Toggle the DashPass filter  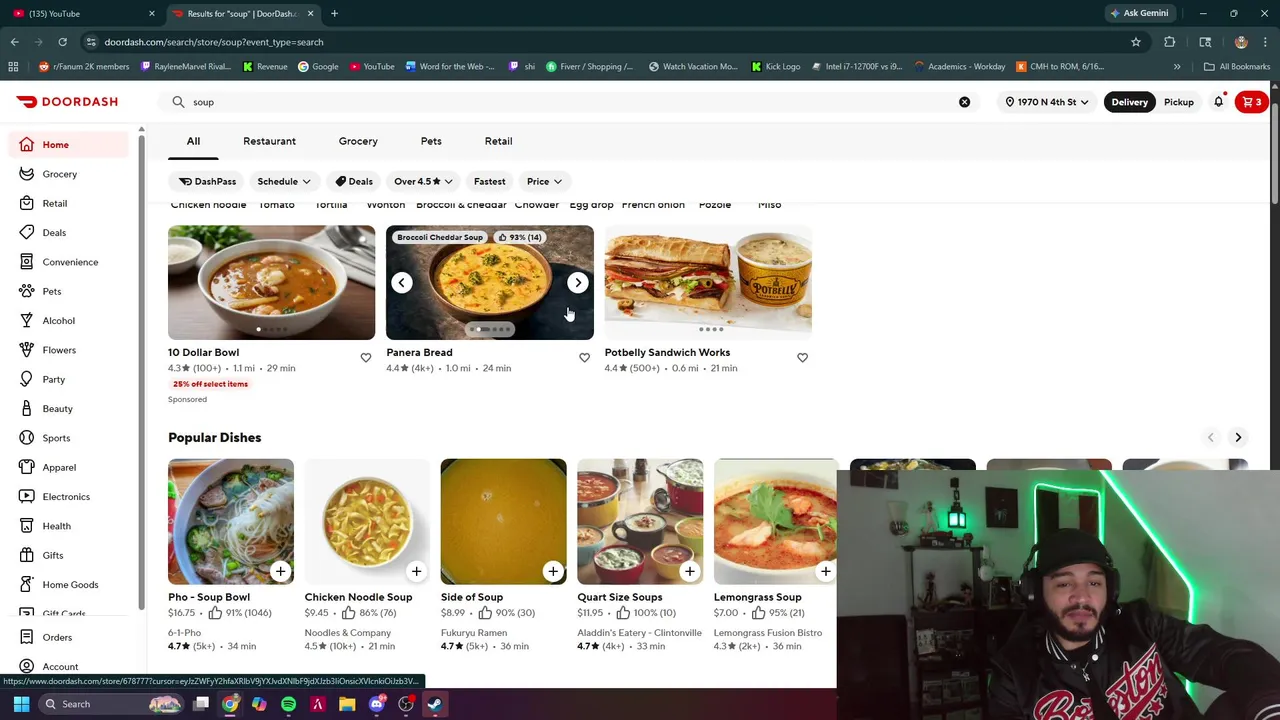tap(207, 182)
